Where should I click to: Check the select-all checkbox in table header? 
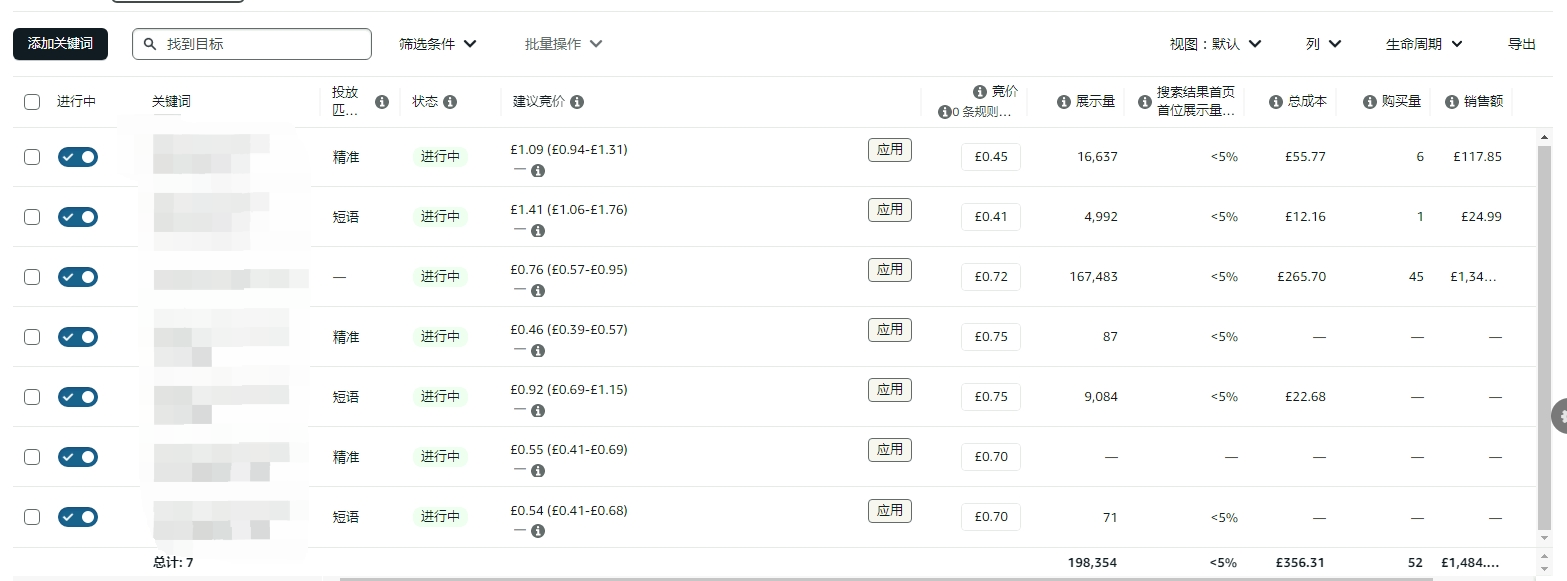(x=32, y=102)
